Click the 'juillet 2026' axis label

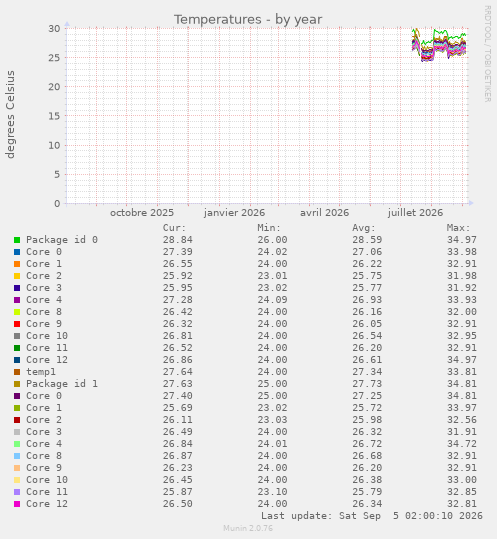[x=416, y=213]
